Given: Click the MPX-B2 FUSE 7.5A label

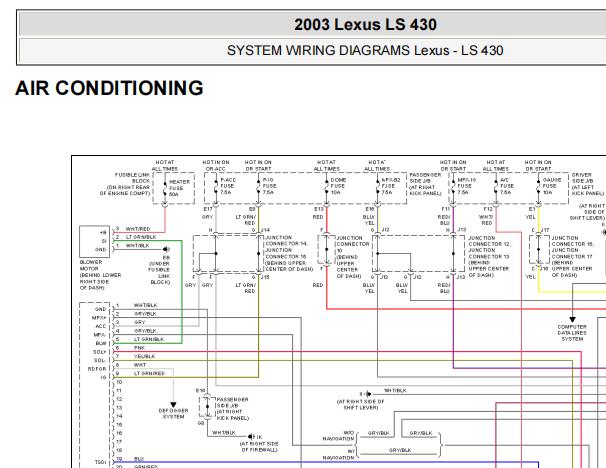Looking at the screenshot, I should [x=391, y=186].
